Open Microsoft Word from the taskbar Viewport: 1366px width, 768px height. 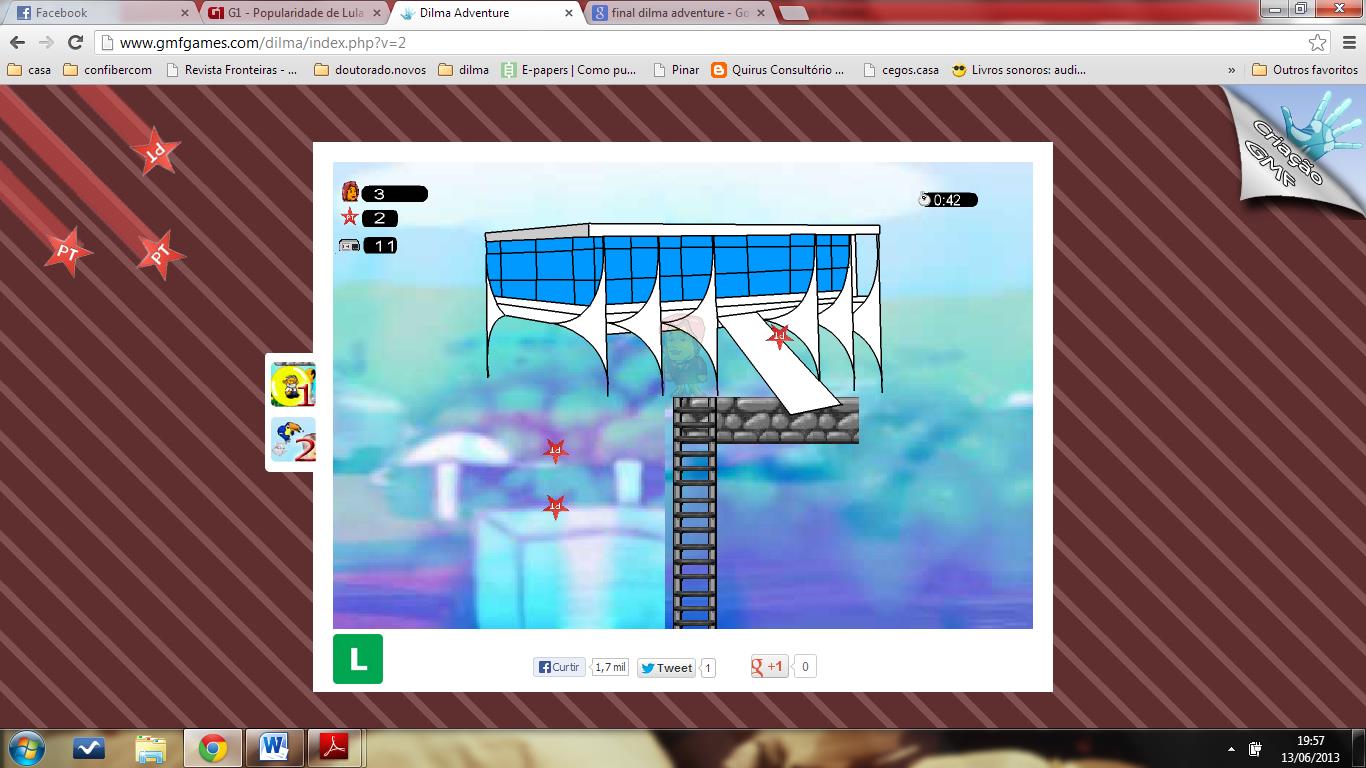[x=273, y=747]
